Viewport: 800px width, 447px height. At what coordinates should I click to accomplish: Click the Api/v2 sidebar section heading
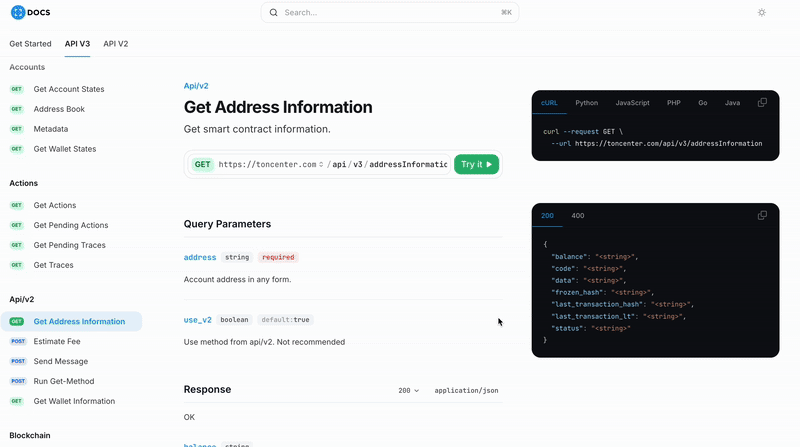pyautogui.click(x=21, y=299)
